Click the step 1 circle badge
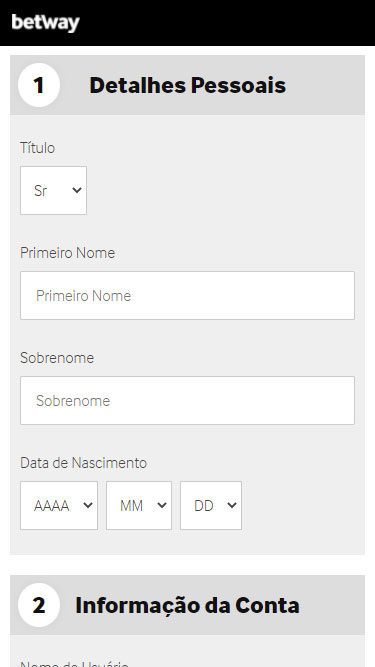 (x=39, y=85)
